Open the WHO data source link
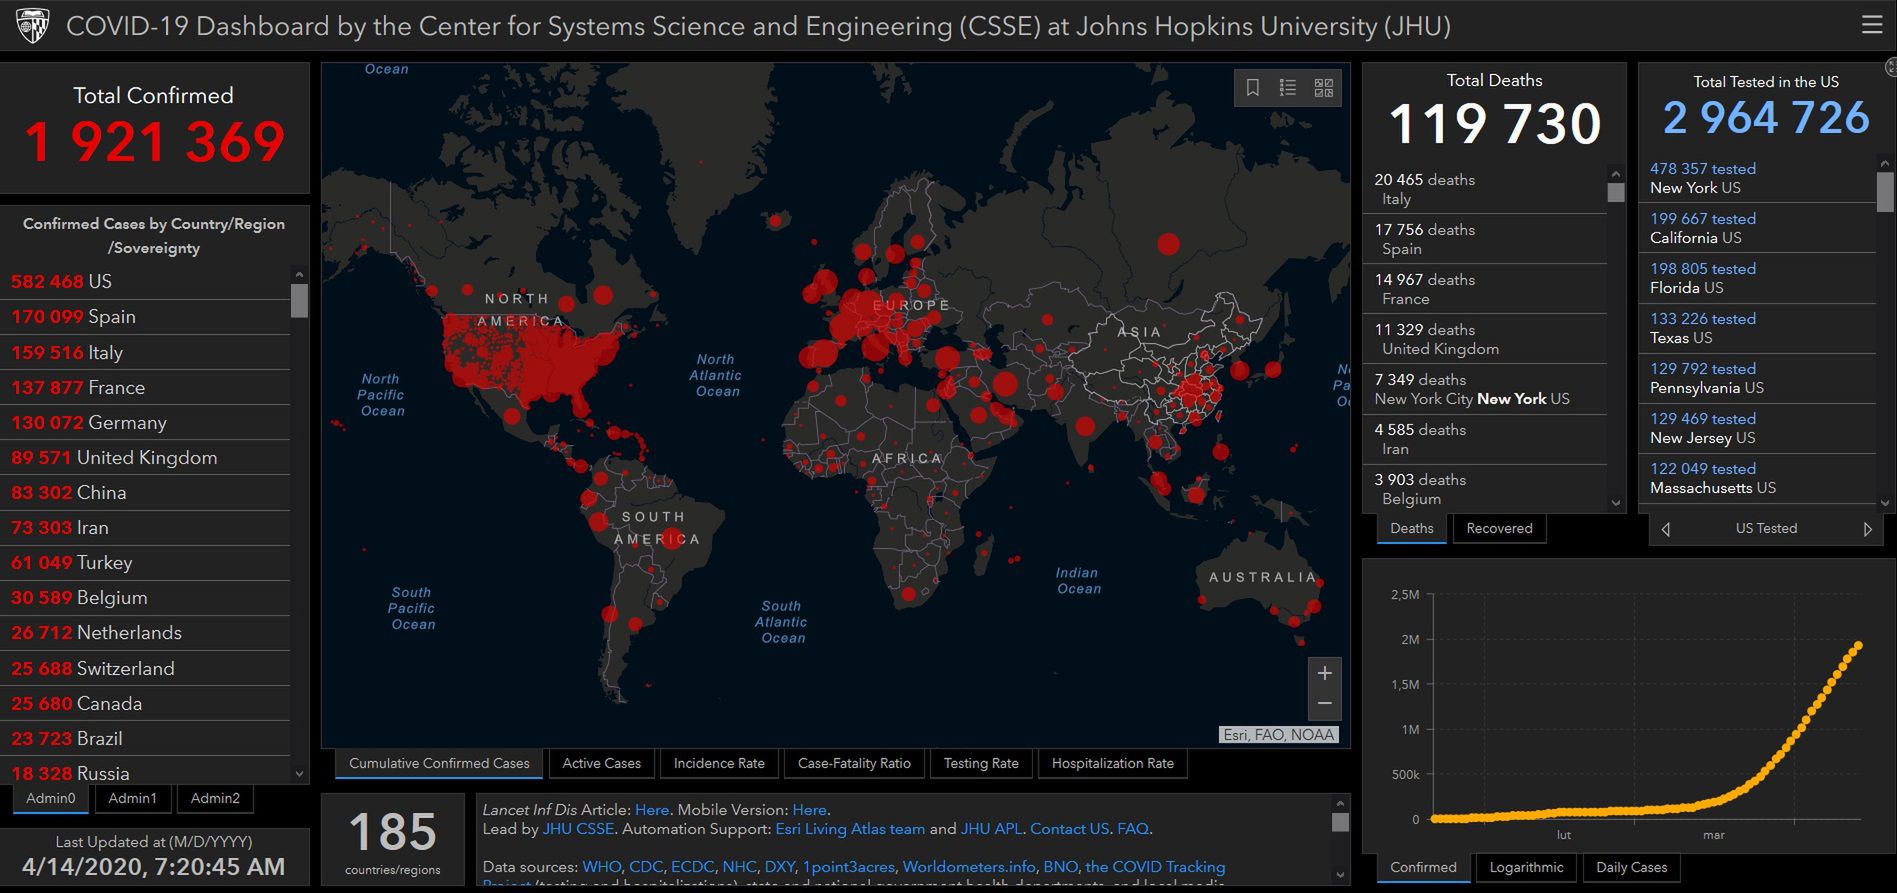This screenshot has height=893, width=1897. pyautogui.click(x=601, y=867)
